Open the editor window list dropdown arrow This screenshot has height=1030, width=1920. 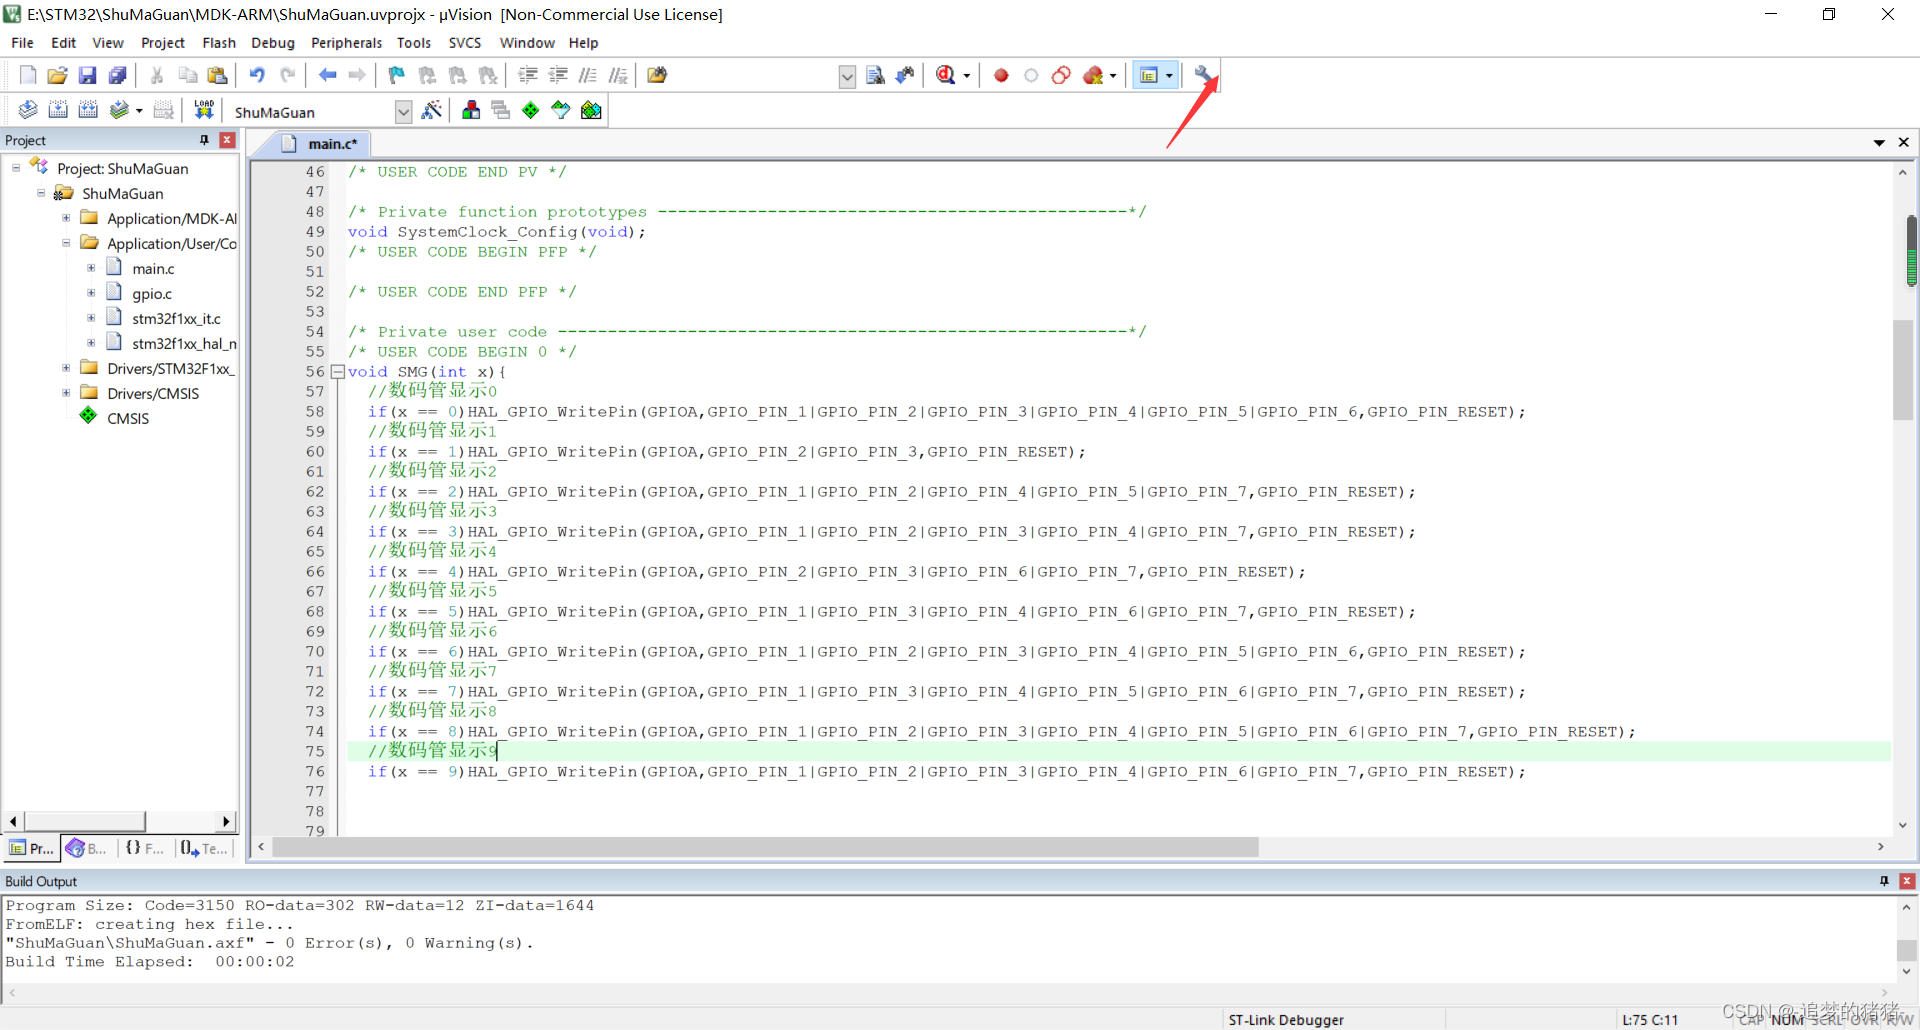[x=1879, y=143]
